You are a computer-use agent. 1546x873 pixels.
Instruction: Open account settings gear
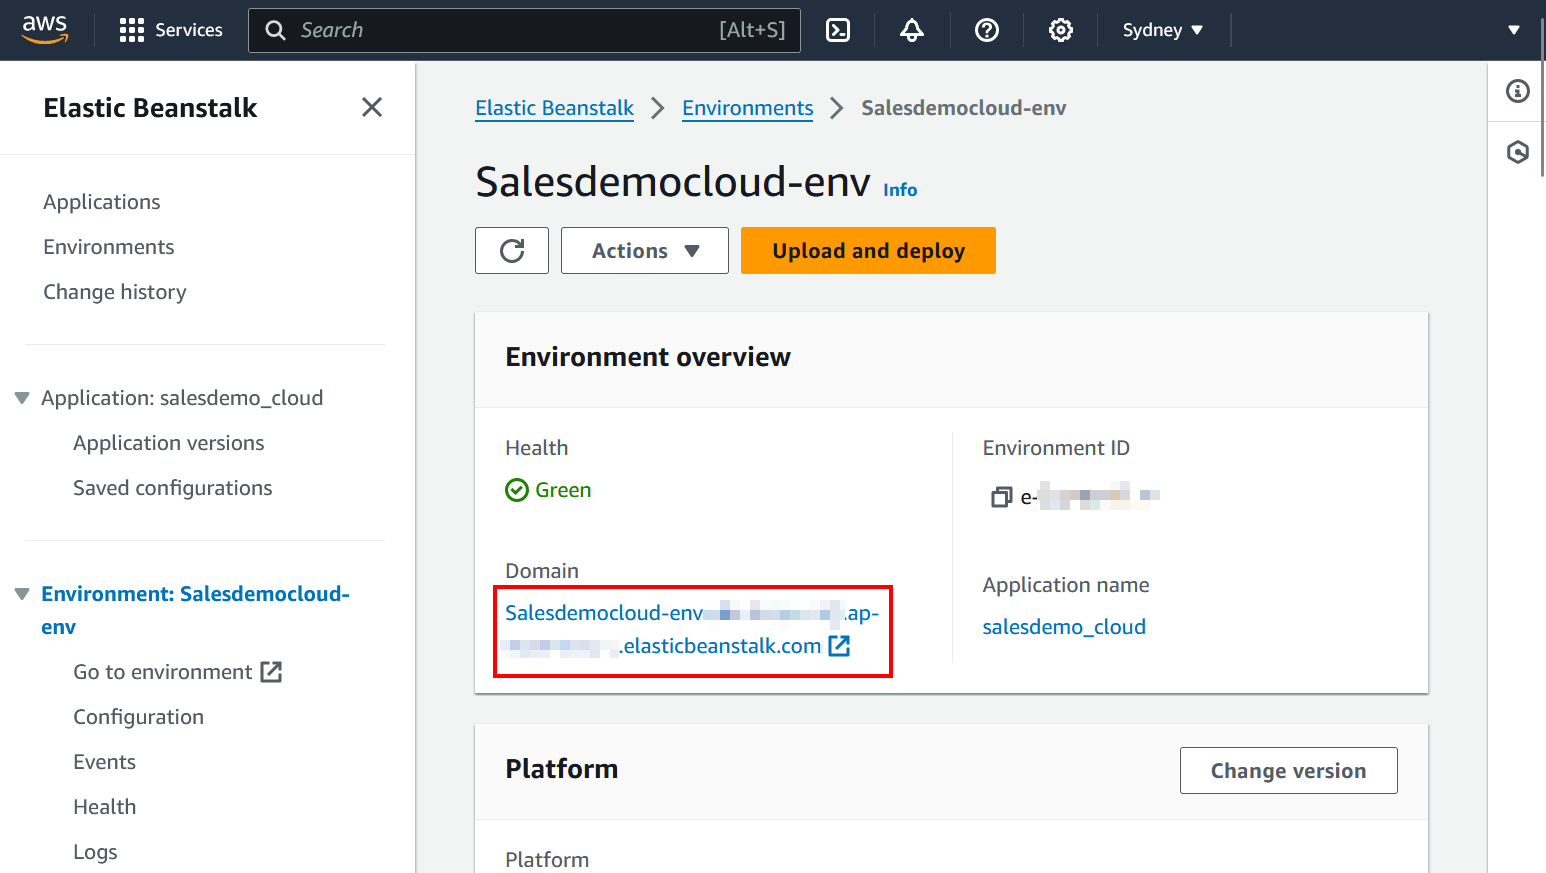pos(1060,30)
